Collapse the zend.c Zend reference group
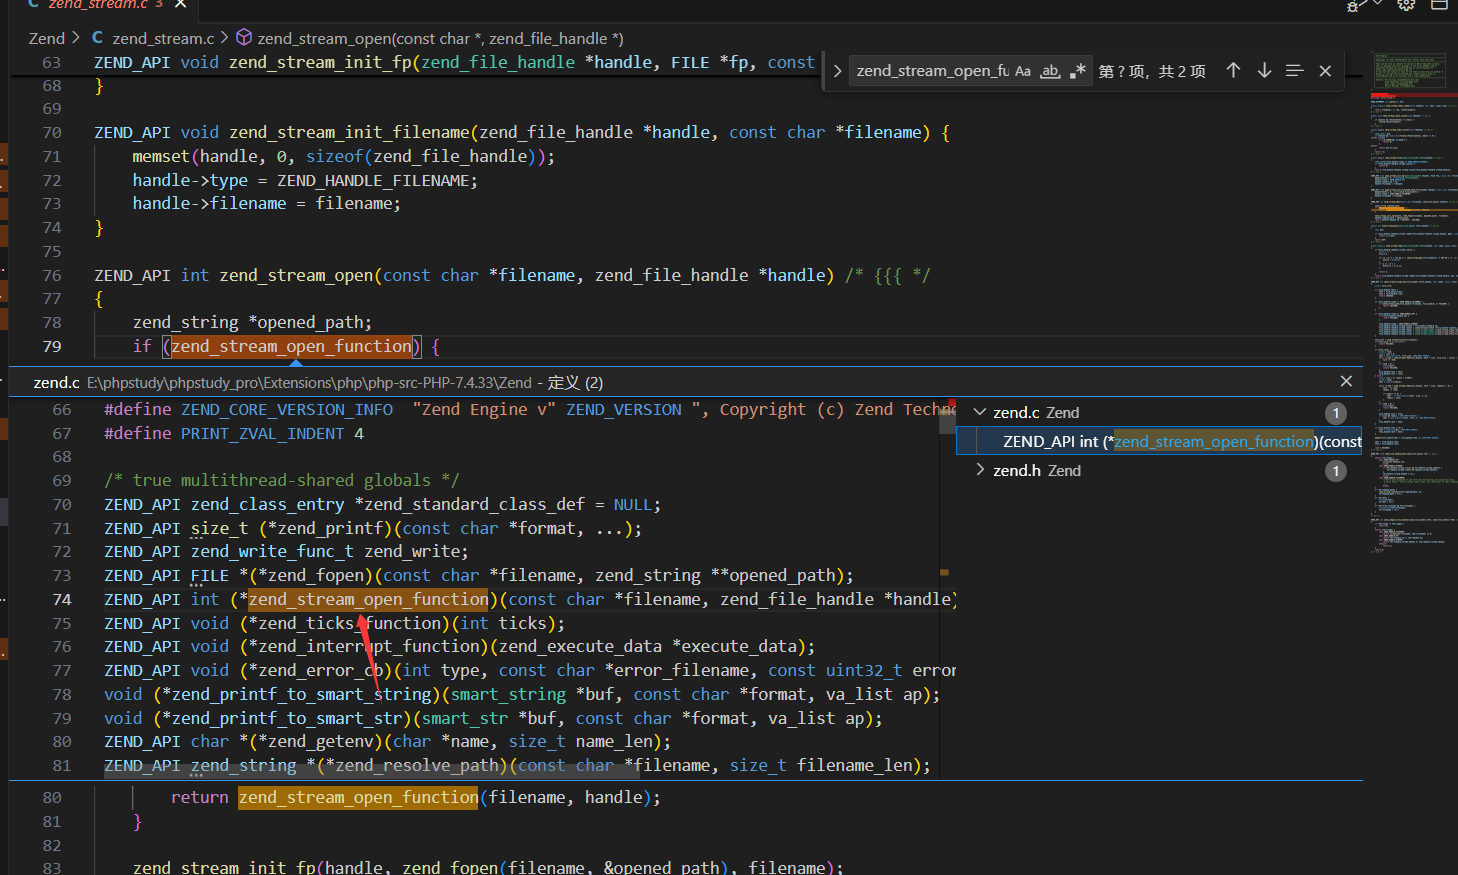1458x875 pixels. [x=980, y=412]
